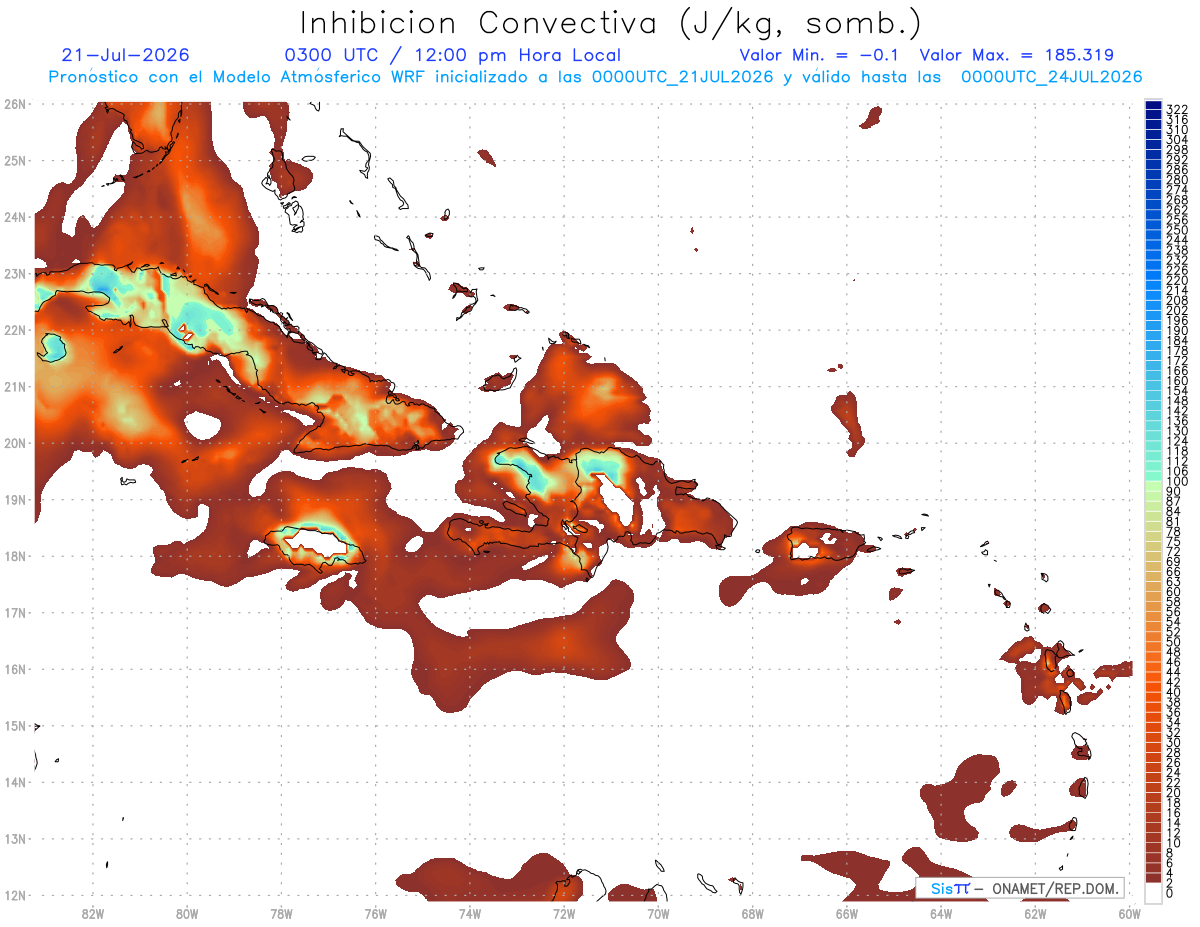The image size is (1200, 927).
Task: Click the white 0 legend swatch
Action: pyautogui.click(x=1154, y=893)
